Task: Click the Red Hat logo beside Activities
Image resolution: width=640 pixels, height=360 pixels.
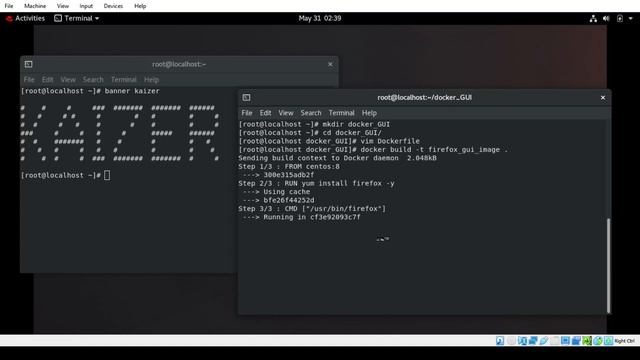Action: point(9,18)
